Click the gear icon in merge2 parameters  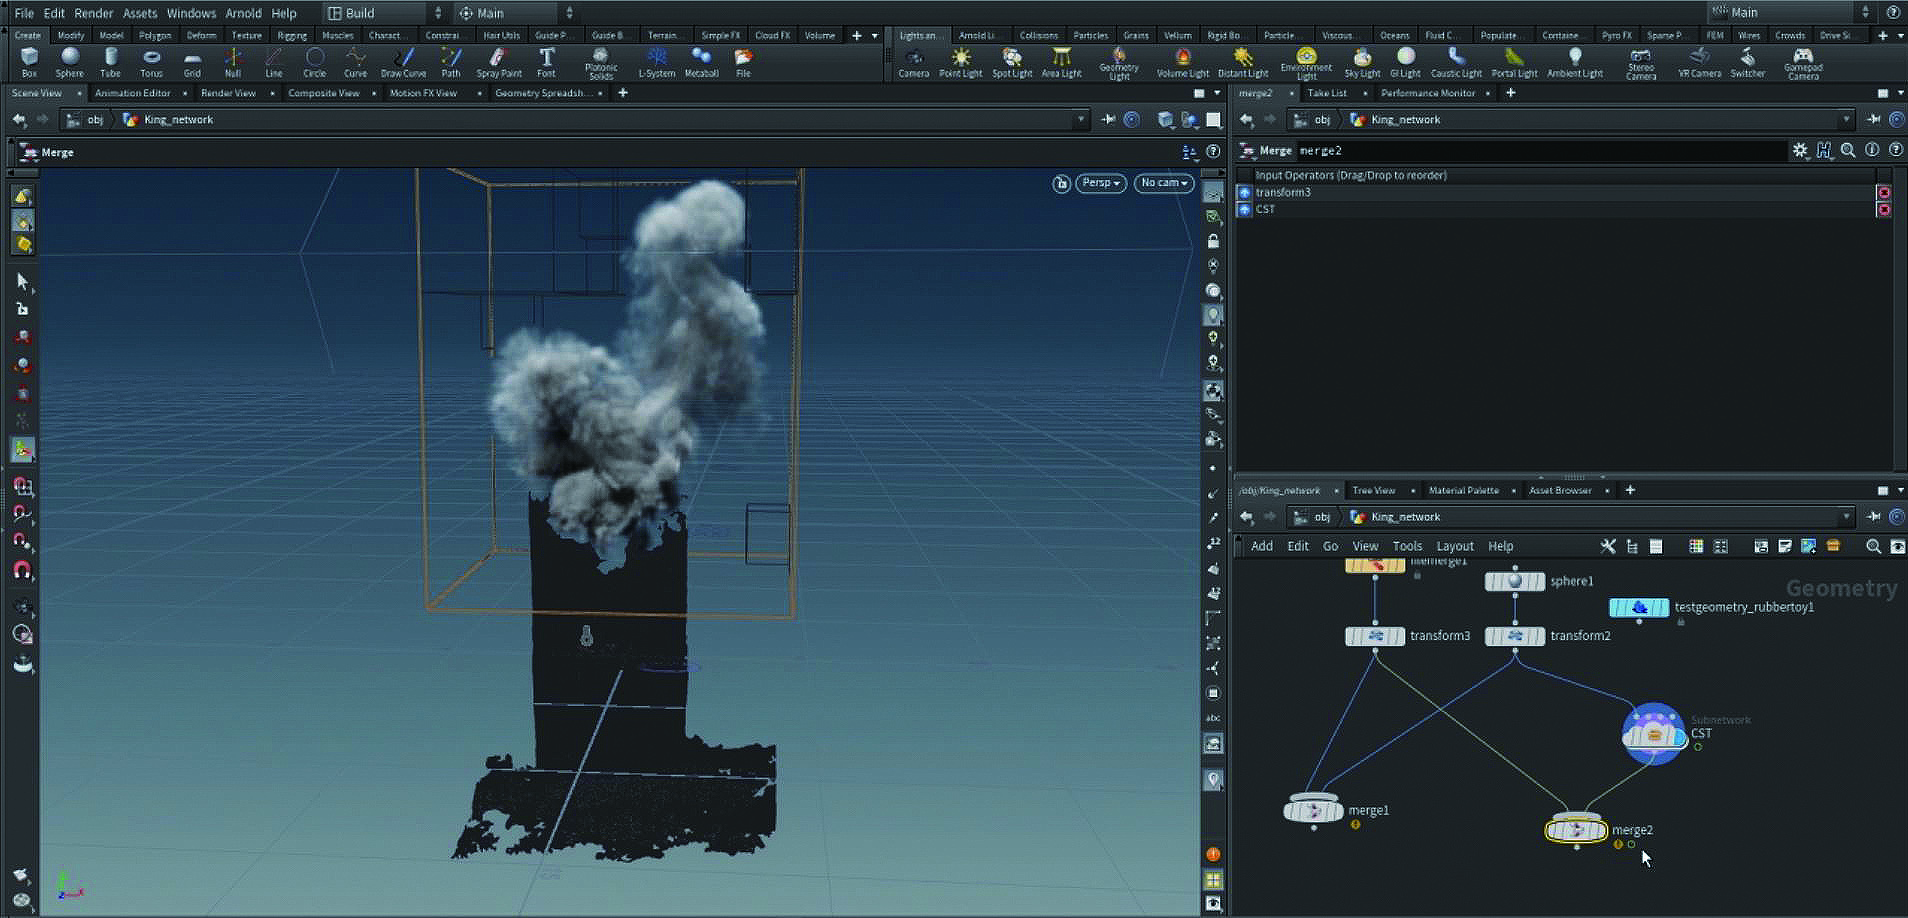point(1800,150)
